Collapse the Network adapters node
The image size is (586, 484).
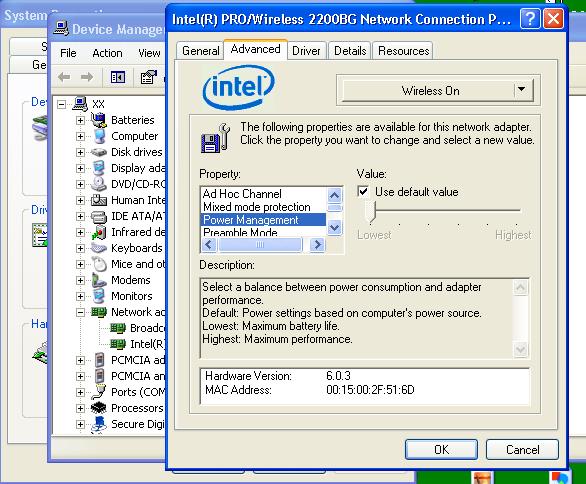point(80,312)
